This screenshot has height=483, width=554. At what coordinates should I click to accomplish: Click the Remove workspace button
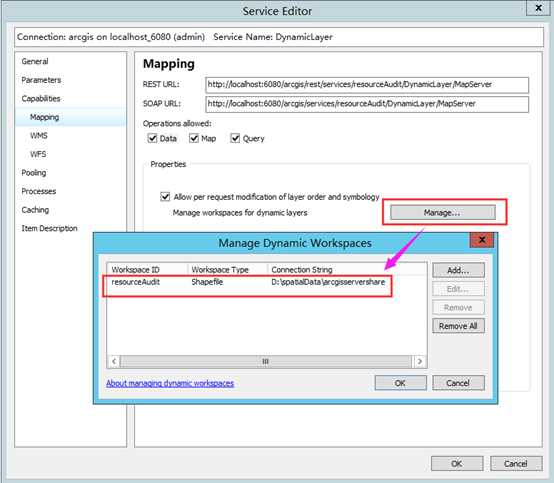458,307
